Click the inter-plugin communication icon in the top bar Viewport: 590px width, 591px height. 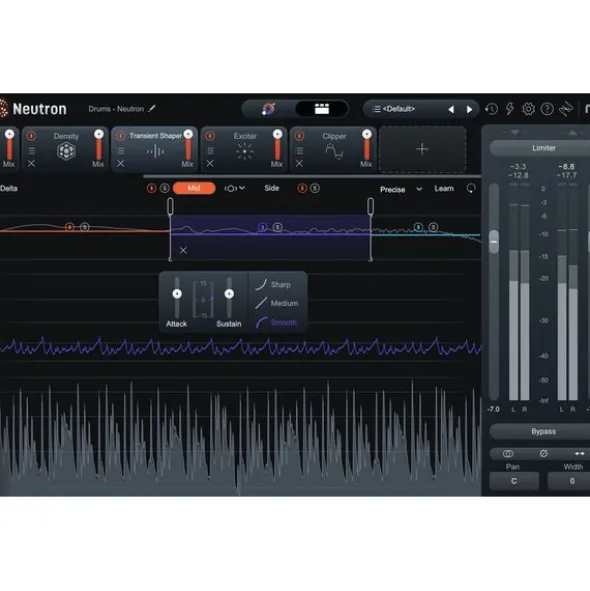(566, 109)
